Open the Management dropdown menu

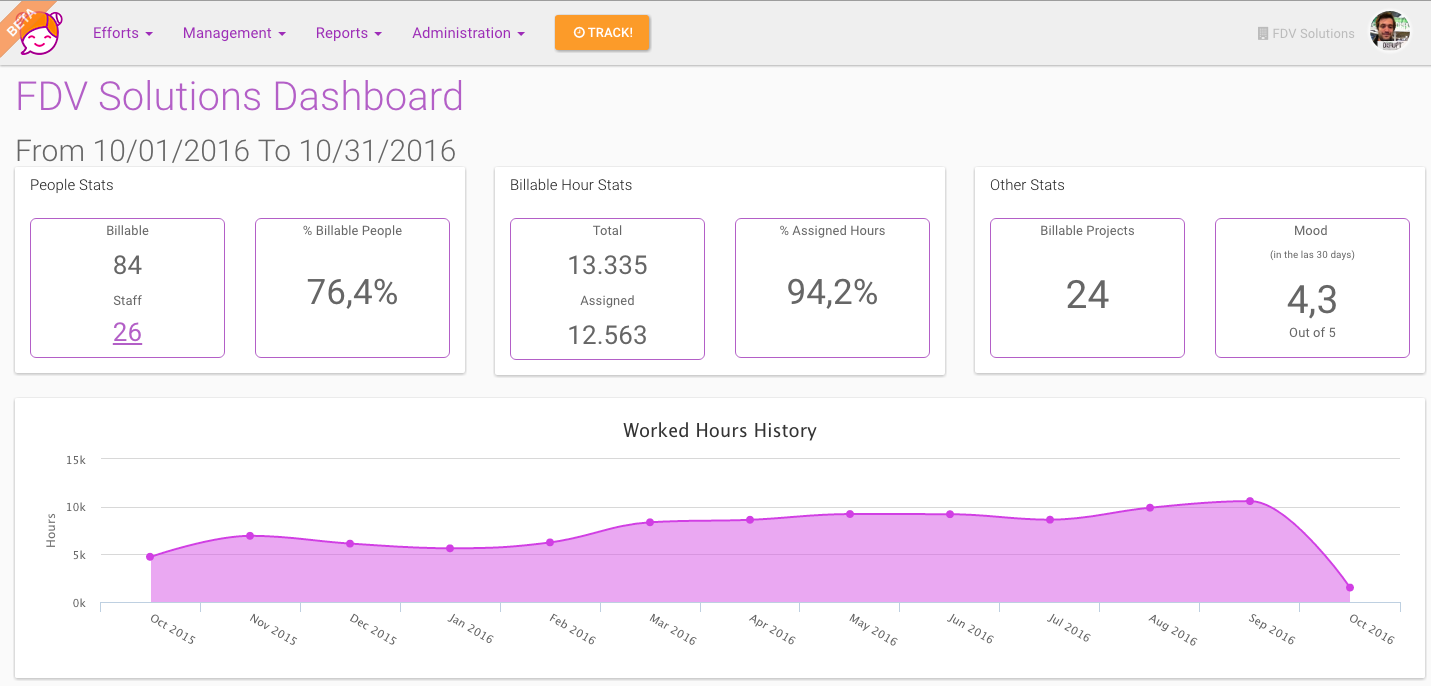pyautogui.click(x=234, y=33)
